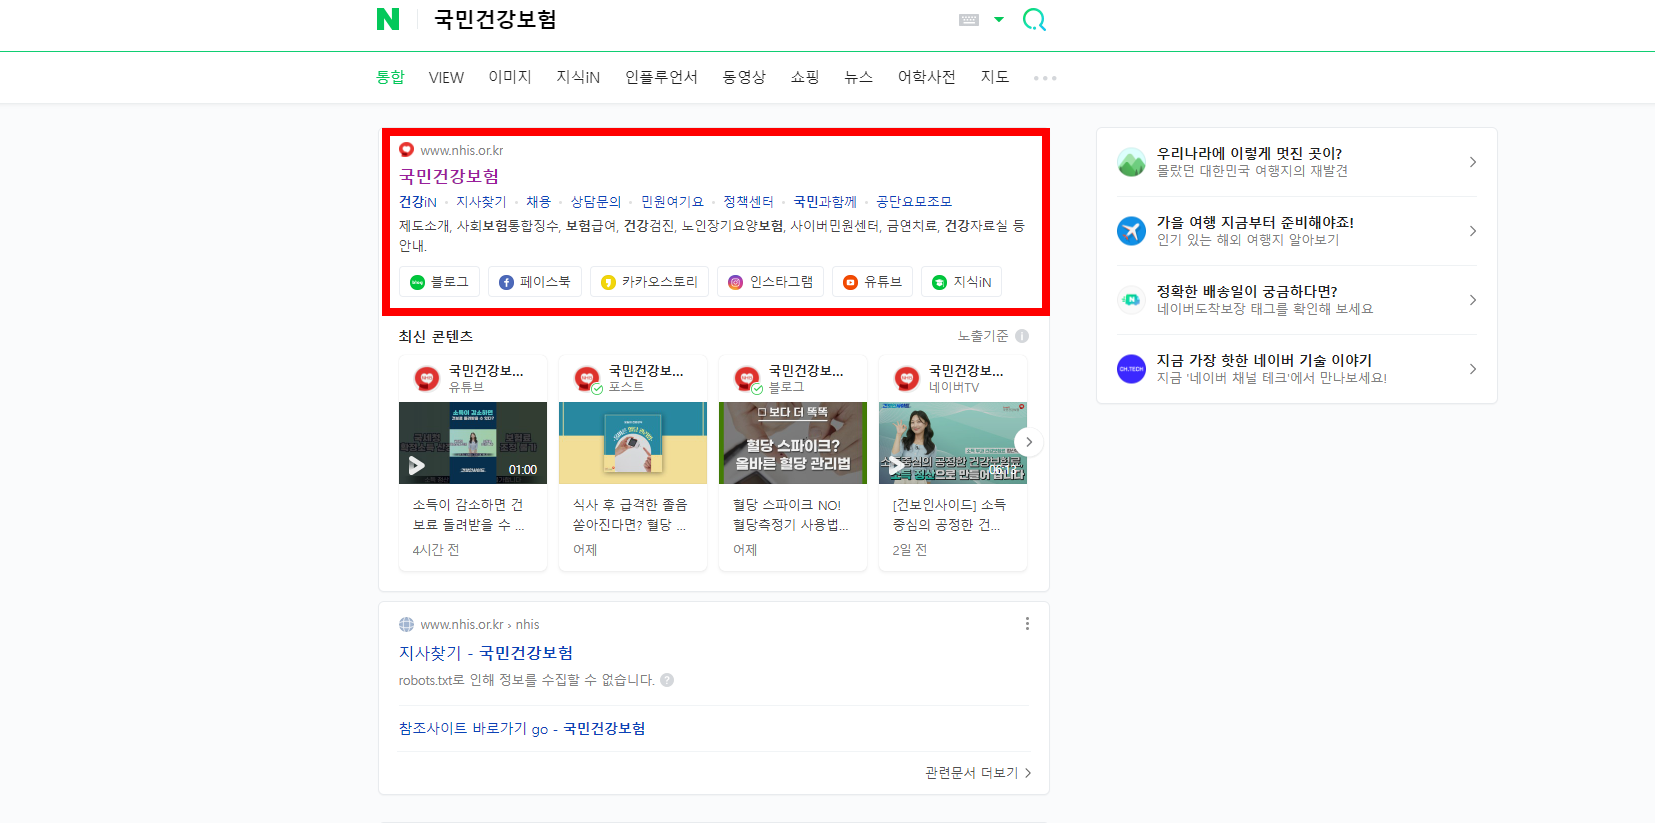The width and height of the screenshot is (1655, 823).
Task: Switch to the VIEW tab
Action: pos(446,77)
